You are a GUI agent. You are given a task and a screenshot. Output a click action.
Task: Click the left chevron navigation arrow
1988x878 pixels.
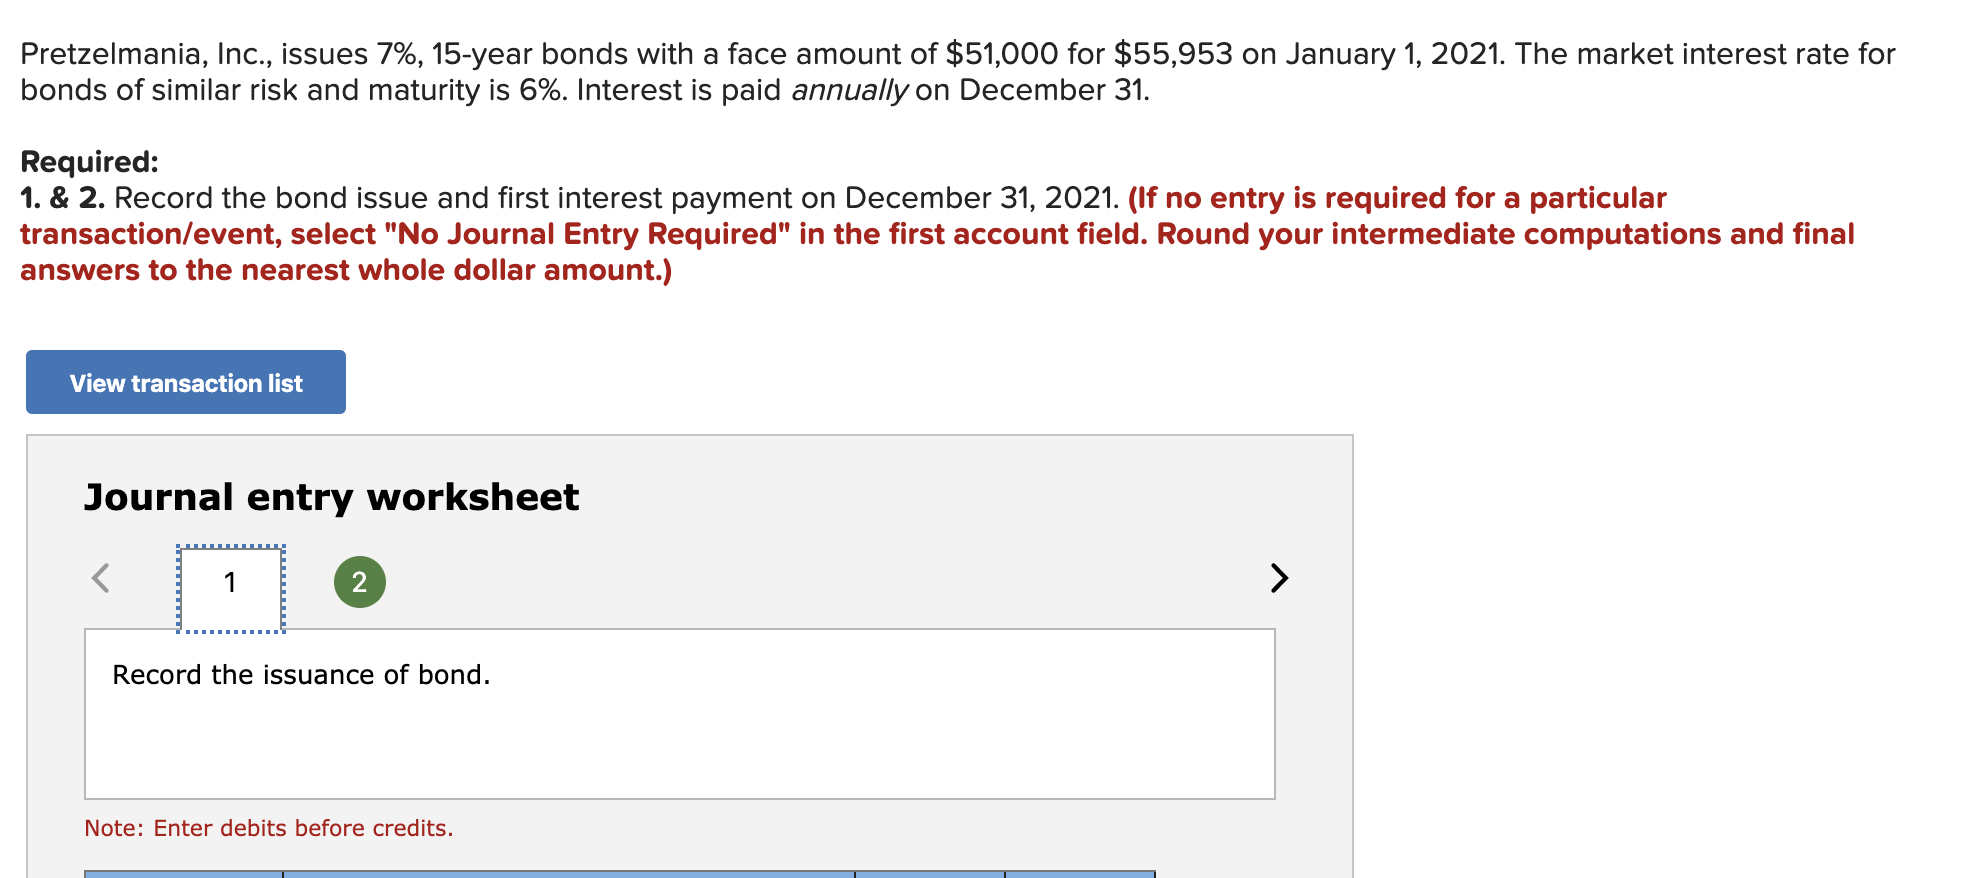click(x=101, y=579)
